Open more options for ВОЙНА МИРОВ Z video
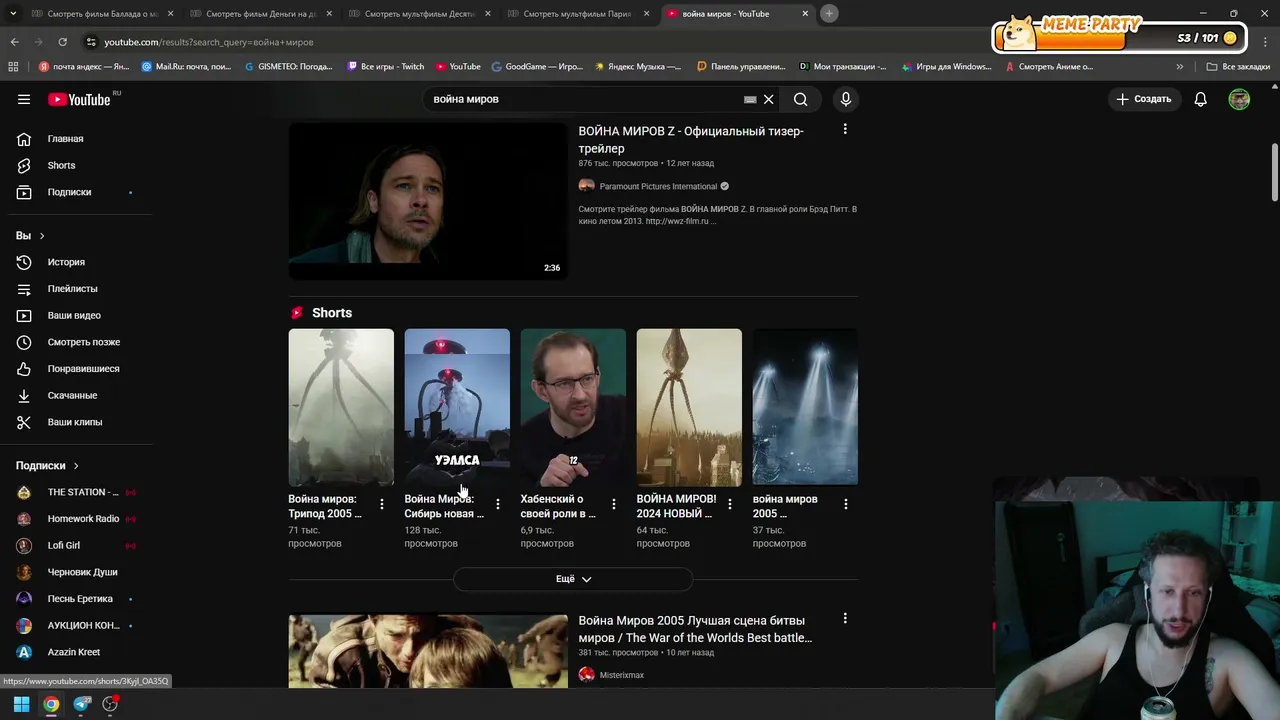The image size is (1280, 720). pyautogui.click(x=845, y=129)
